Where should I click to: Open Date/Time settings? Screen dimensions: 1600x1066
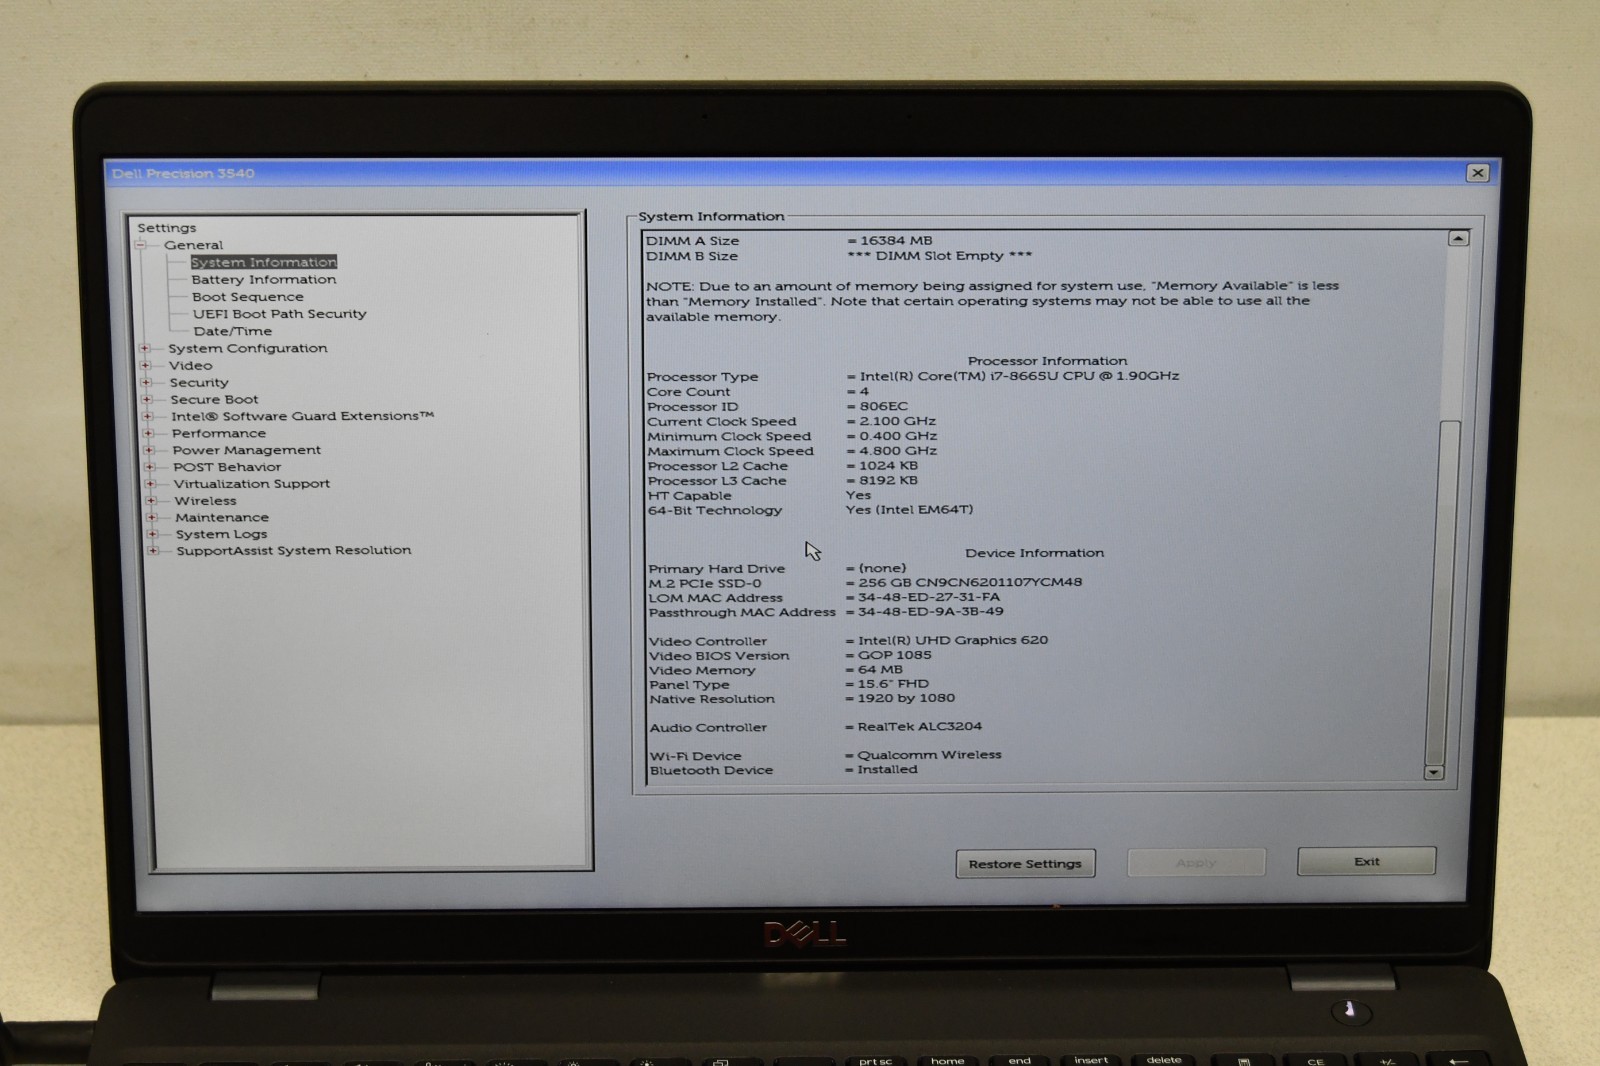point(233,331)
